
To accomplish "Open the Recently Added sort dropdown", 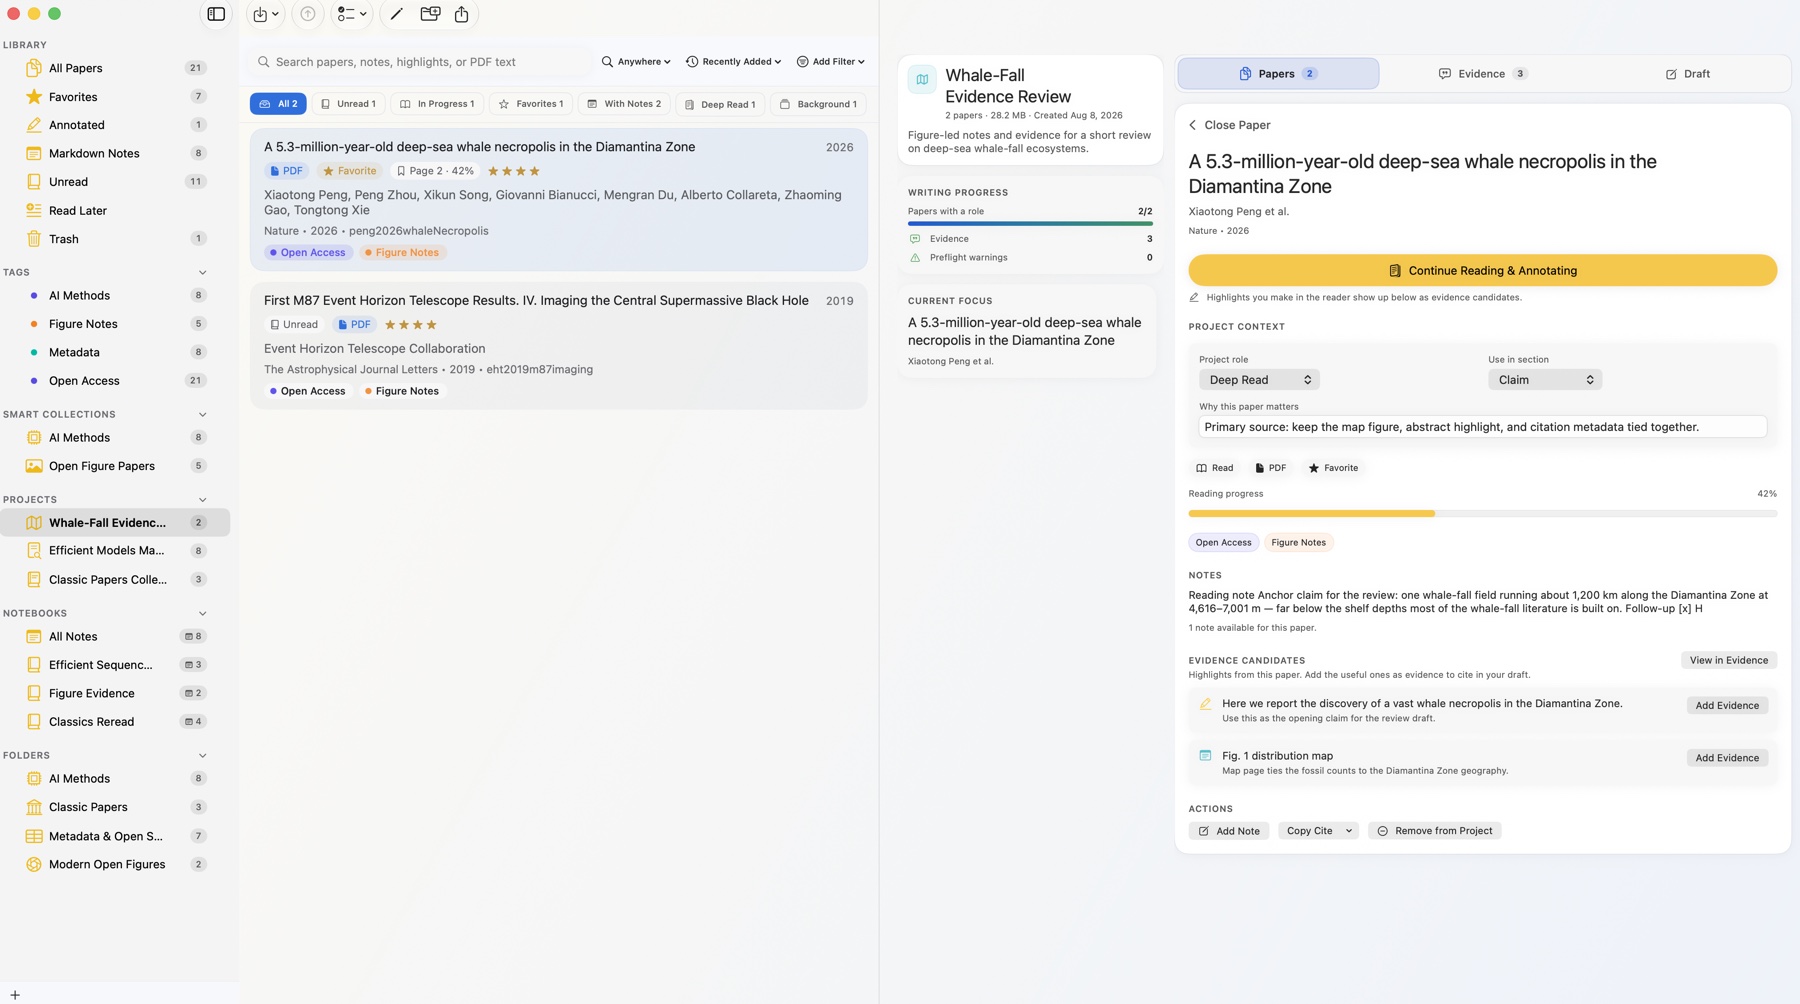I will point(734,62).
